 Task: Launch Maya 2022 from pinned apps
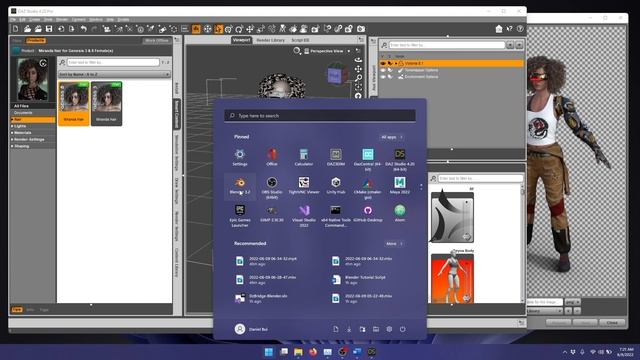tap(400, 186)
